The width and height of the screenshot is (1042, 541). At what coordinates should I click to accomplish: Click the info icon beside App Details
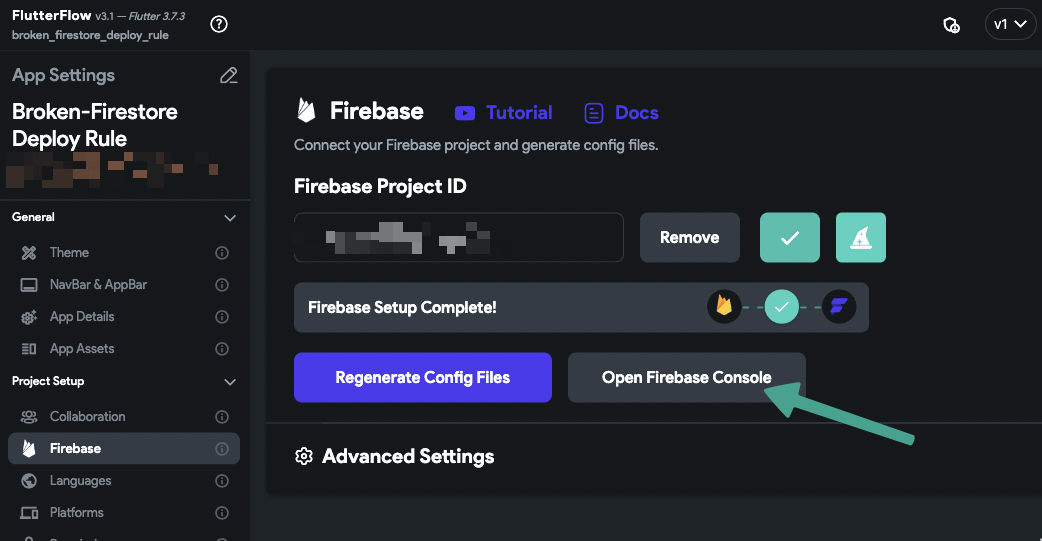pos(222,317)
